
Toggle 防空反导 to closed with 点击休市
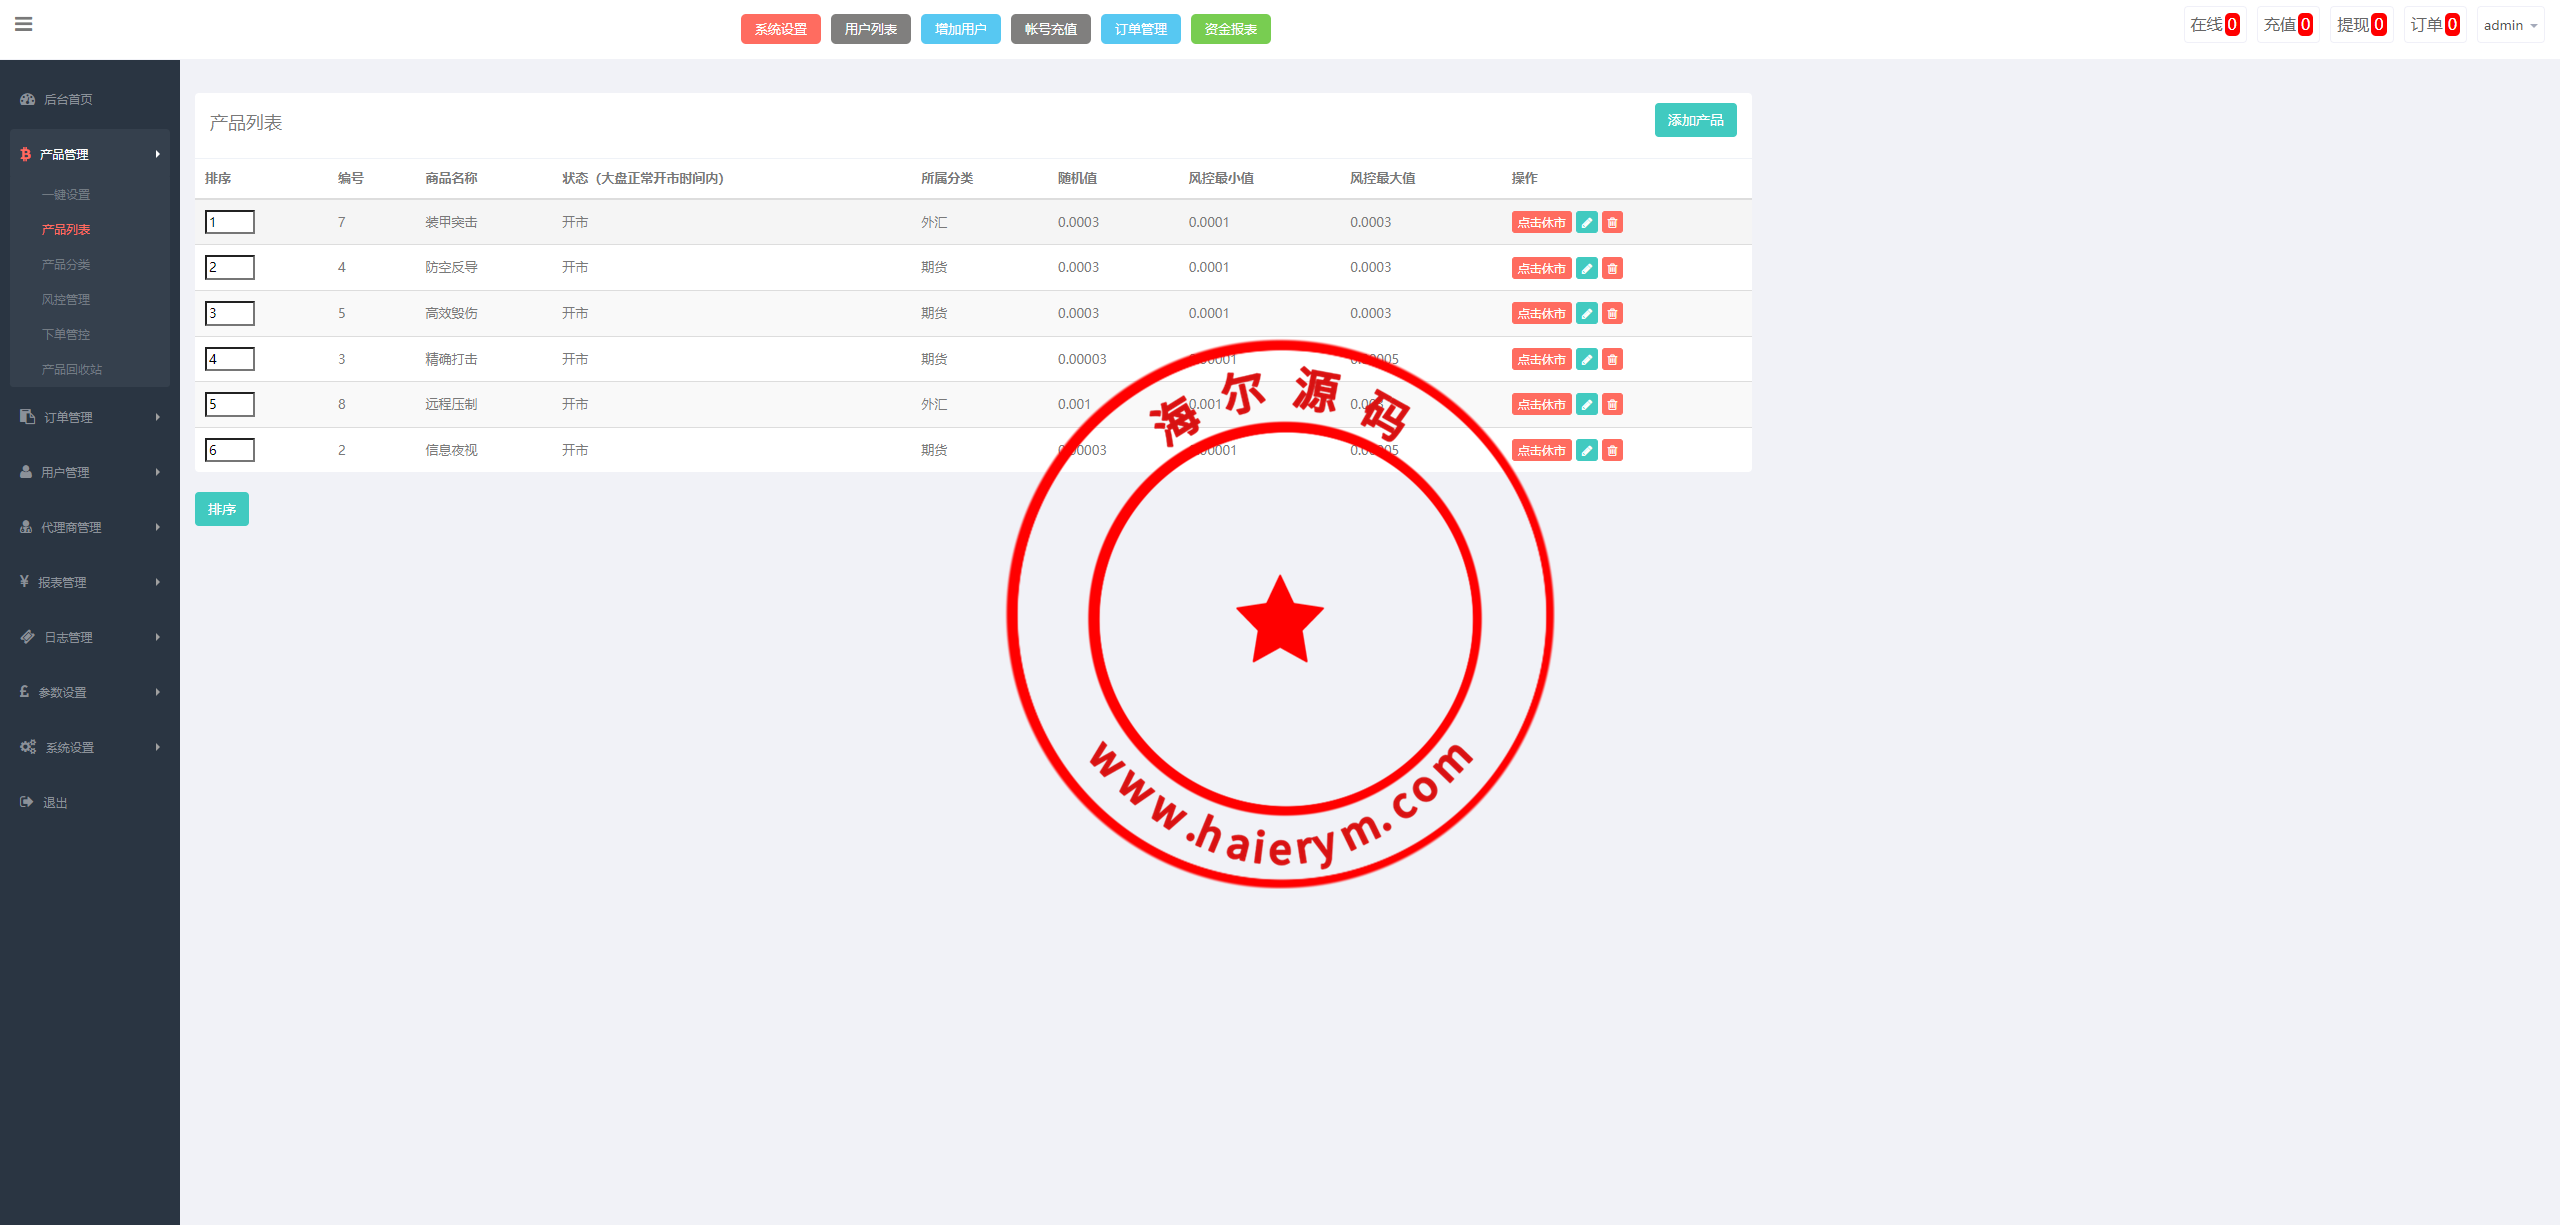(1541, 267)
